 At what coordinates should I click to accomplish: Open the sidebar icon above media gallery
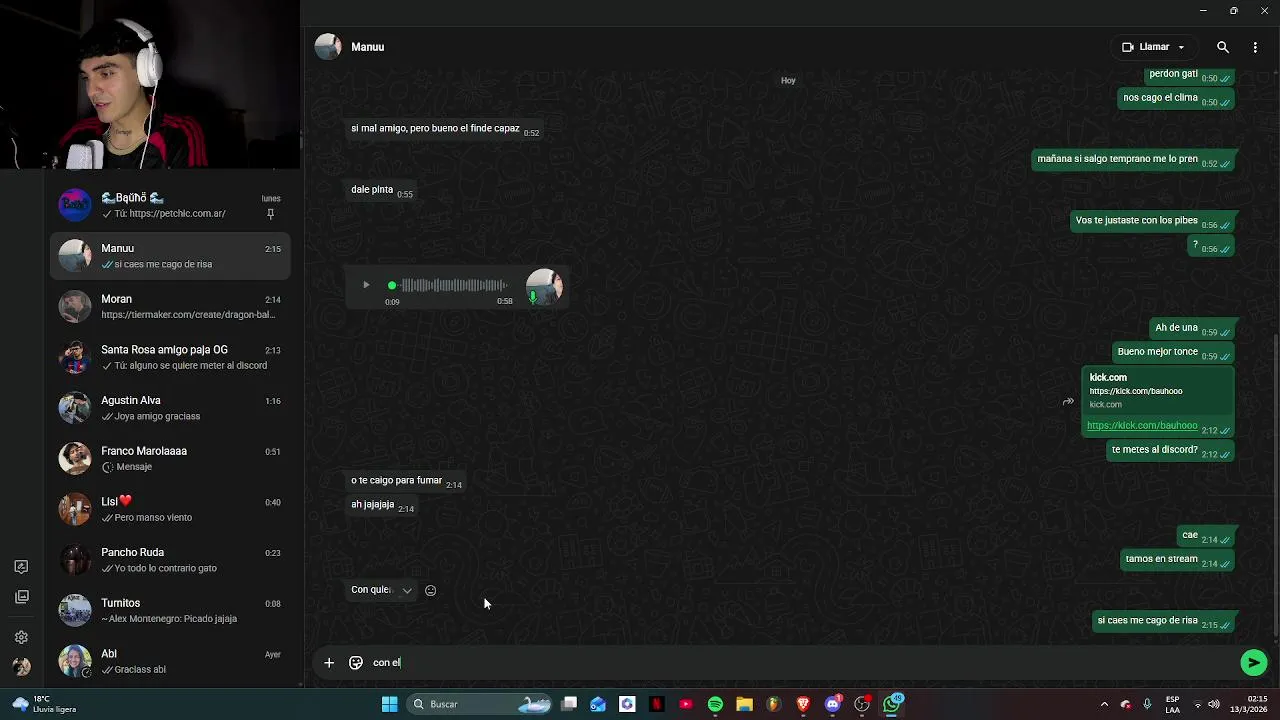[21, 567]
